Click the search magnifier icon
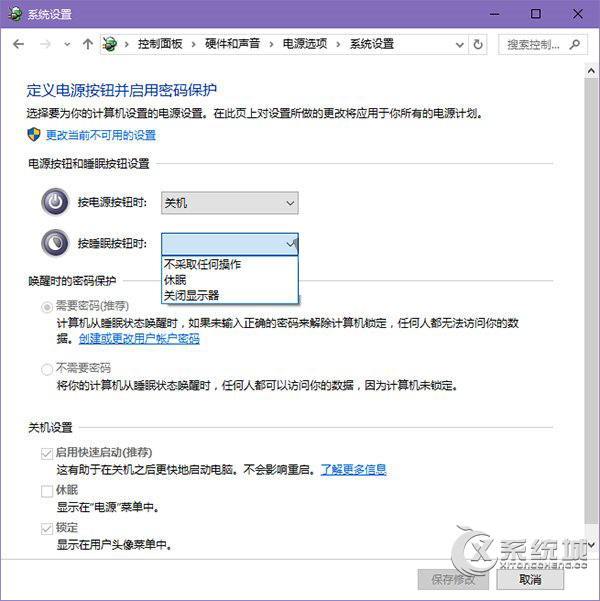The image size is (600, 601). (x=574, y=44)
